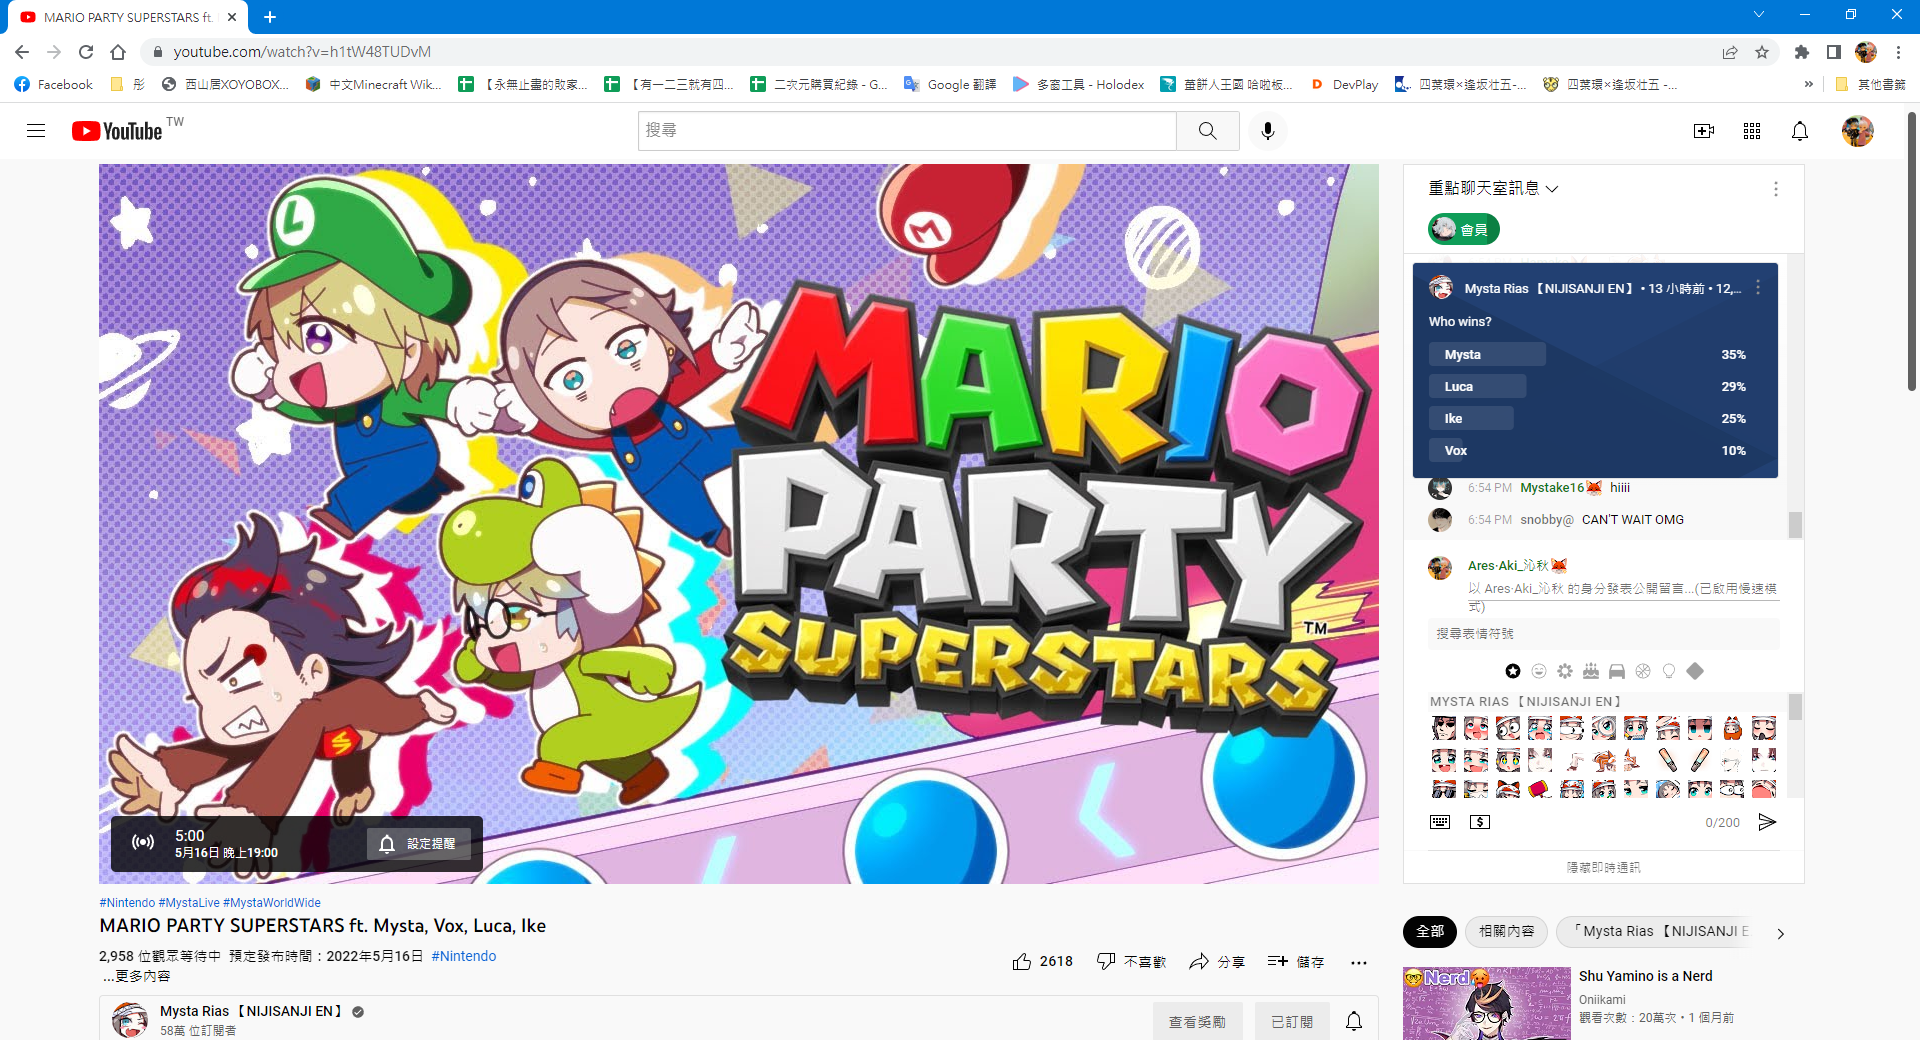Image resolution: width=1920 pixels, height=1040 pixels.
Task: Switch to keyboard input in chat
Action: [1440, 822]
